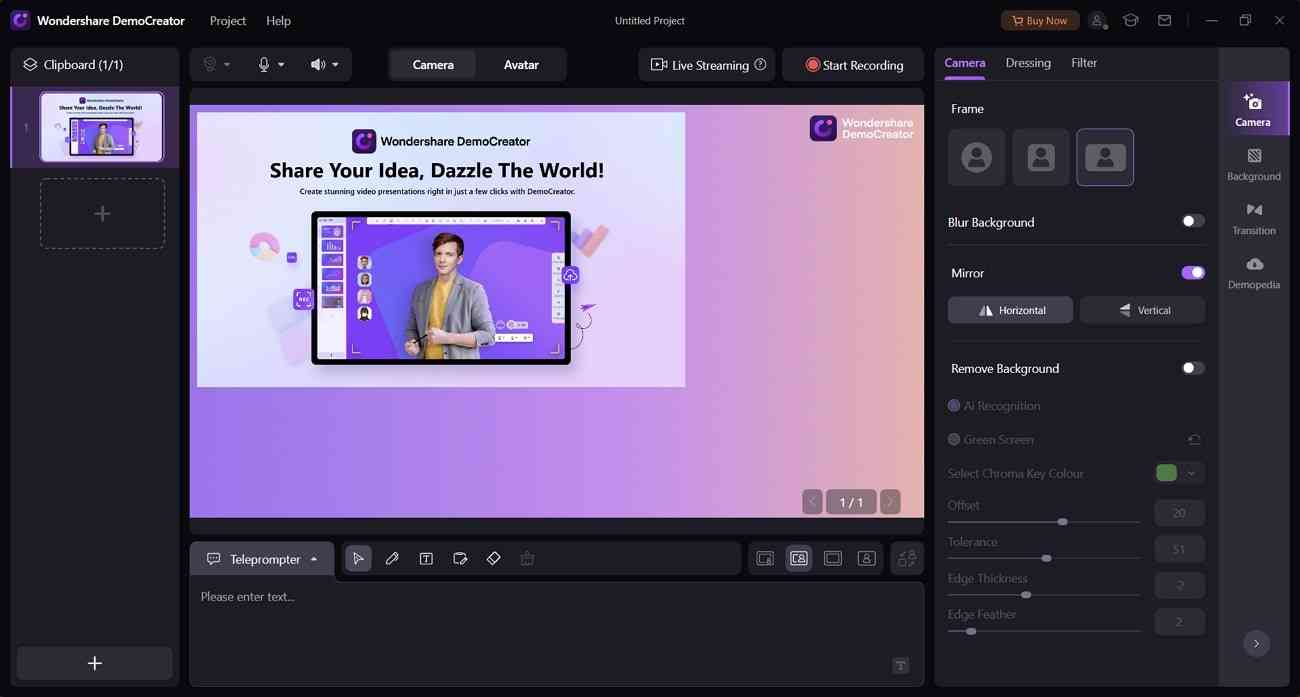Open the Background side panel

point(1254,164)
